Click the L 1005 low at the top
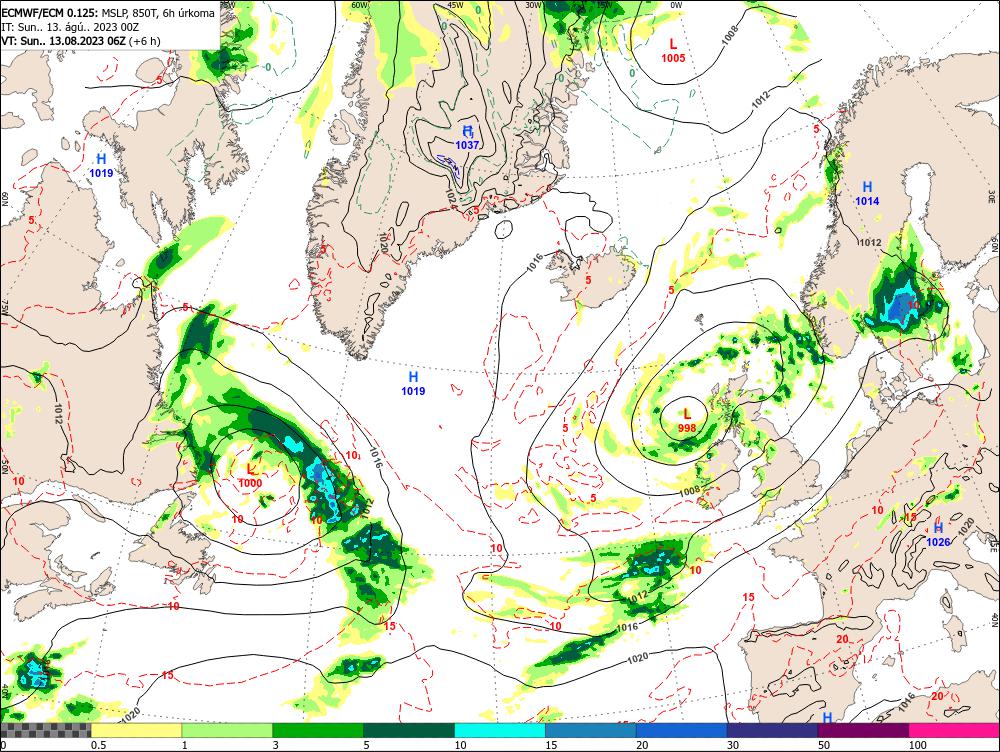 pos(673,50)
